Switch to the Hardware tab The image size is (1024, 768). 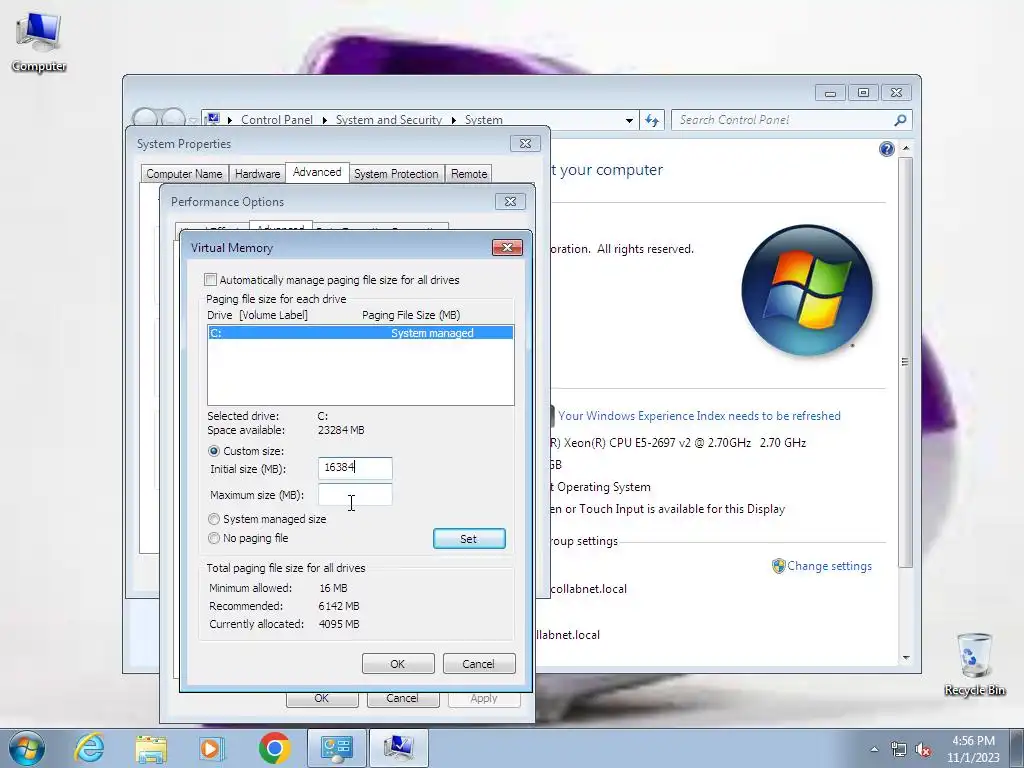tap(257, 174)
